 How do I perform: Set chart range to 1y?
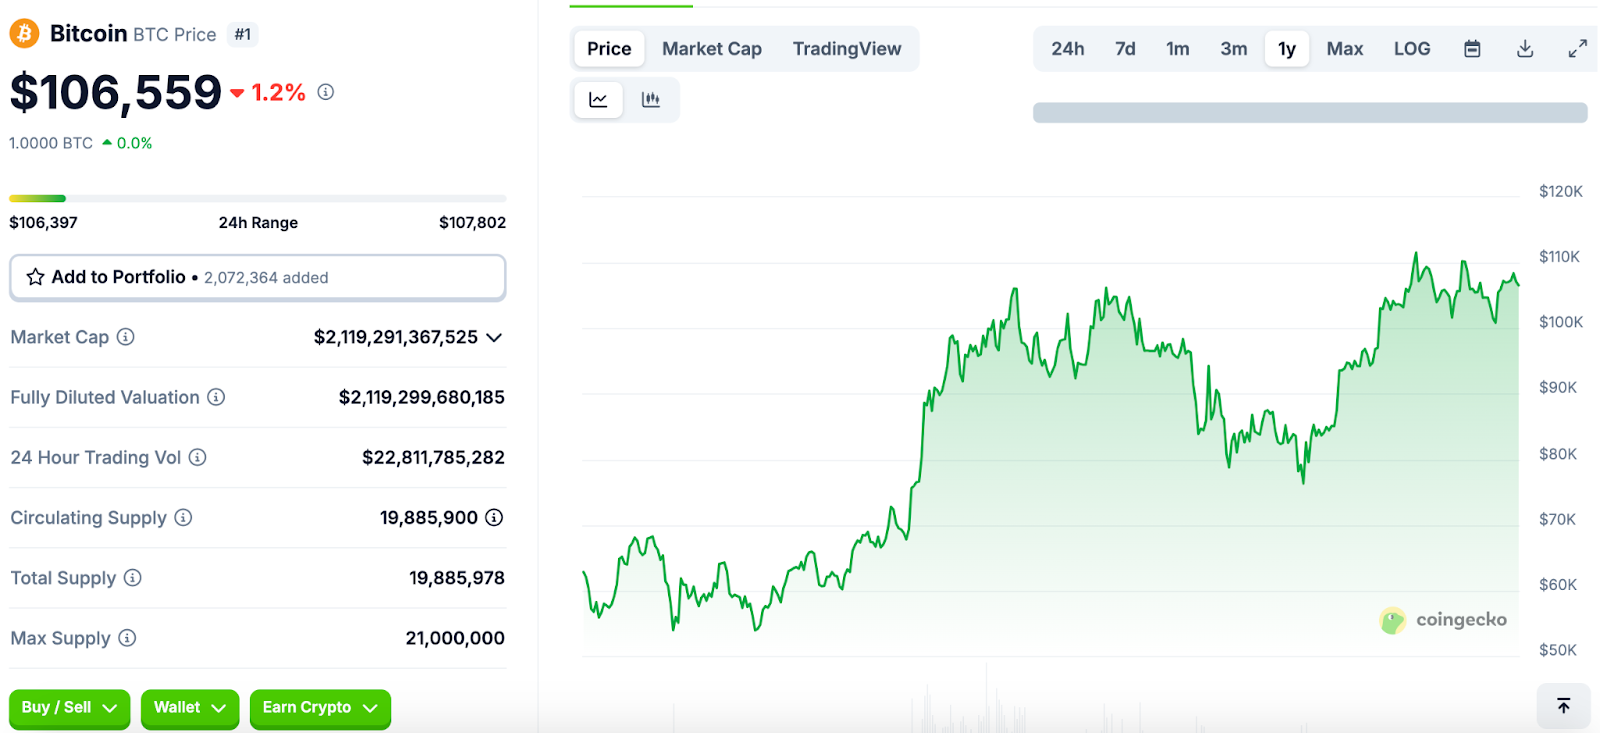(1287, 49)
